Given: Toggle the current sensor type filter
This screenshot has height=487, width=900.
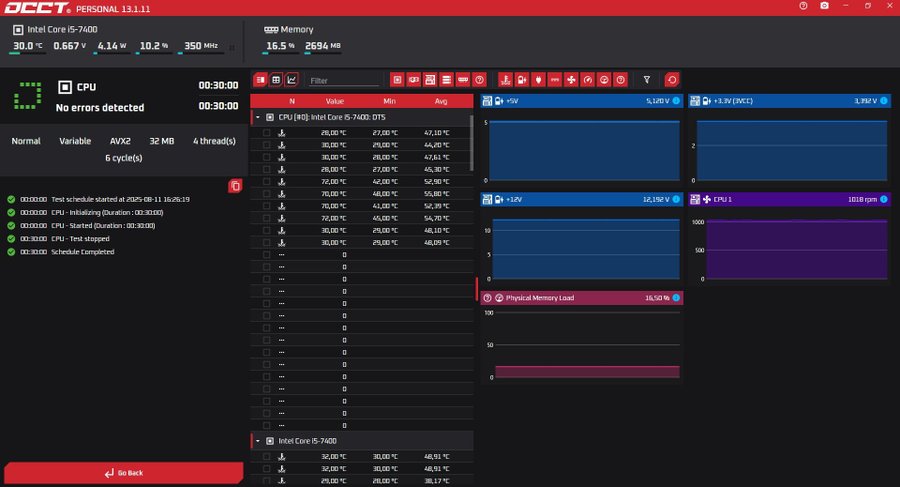Looking at the screenshot, I should click(x=554, y=80).
